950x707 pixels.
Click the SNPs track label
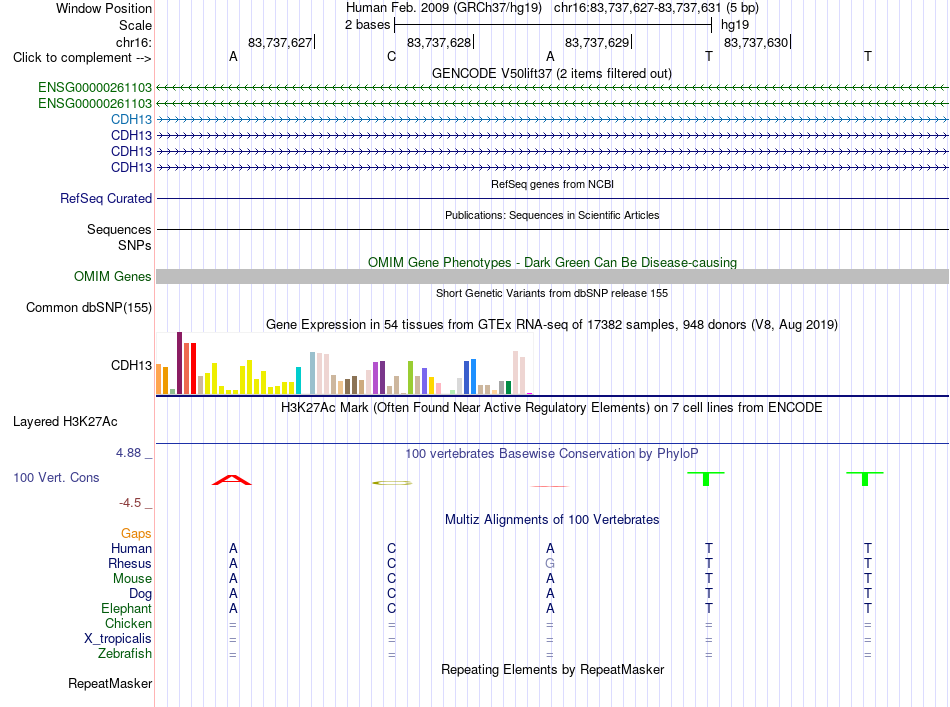(x=135, y=245)
